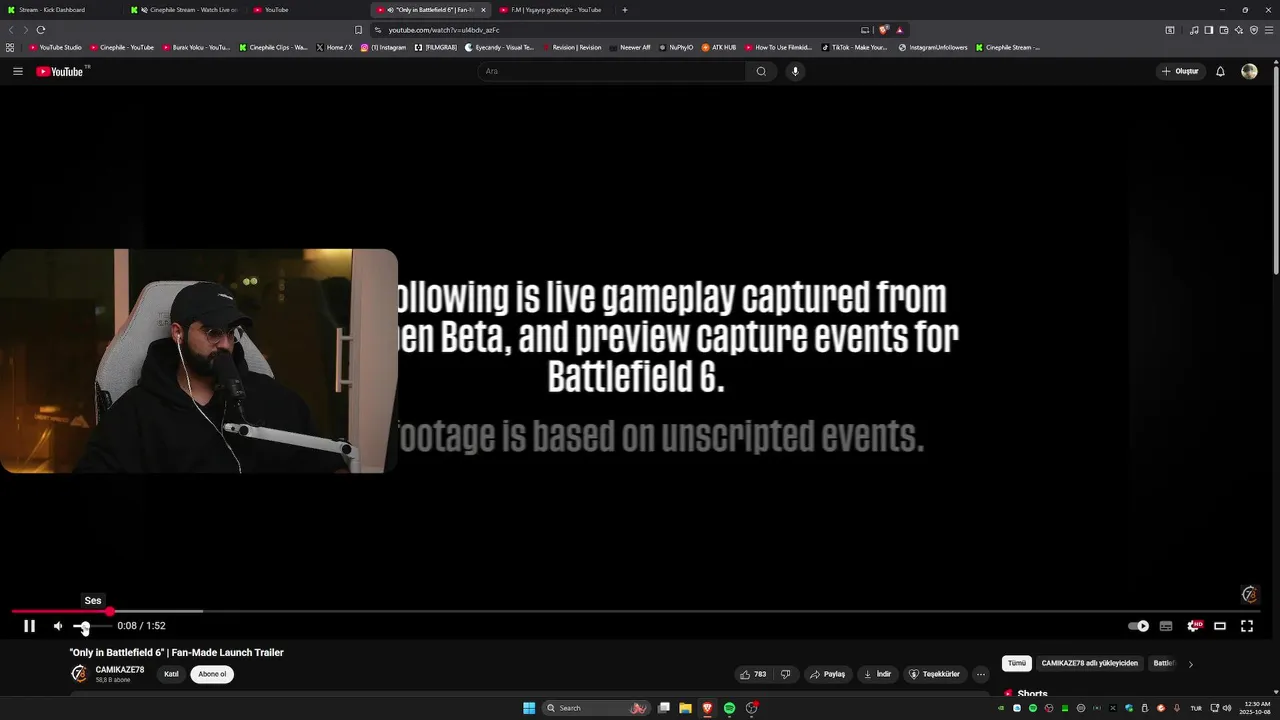This screenshot has height=720, width=1280.
Task: Show more filter chips with arrow
Action: pyautogui.click(x=1190, y=664)
